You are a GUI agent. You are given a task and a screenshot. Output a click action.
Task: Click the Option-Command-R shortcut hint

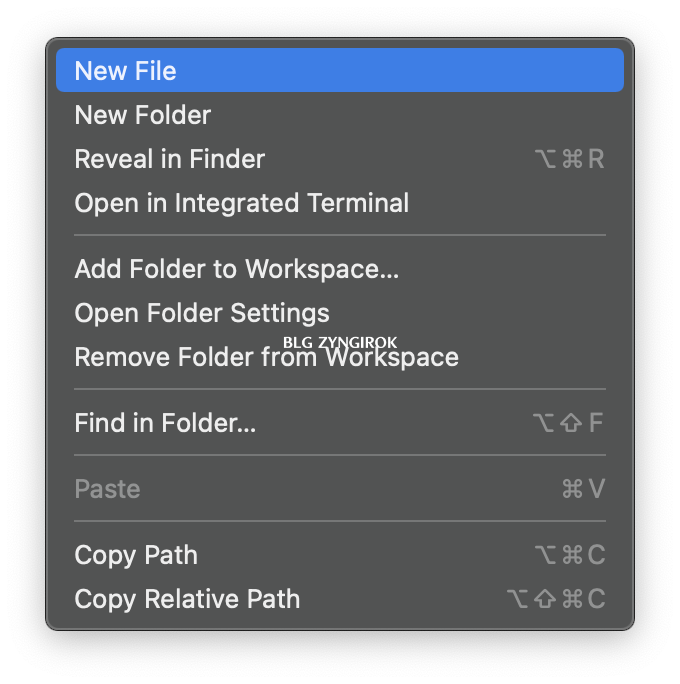click(570, 159)
